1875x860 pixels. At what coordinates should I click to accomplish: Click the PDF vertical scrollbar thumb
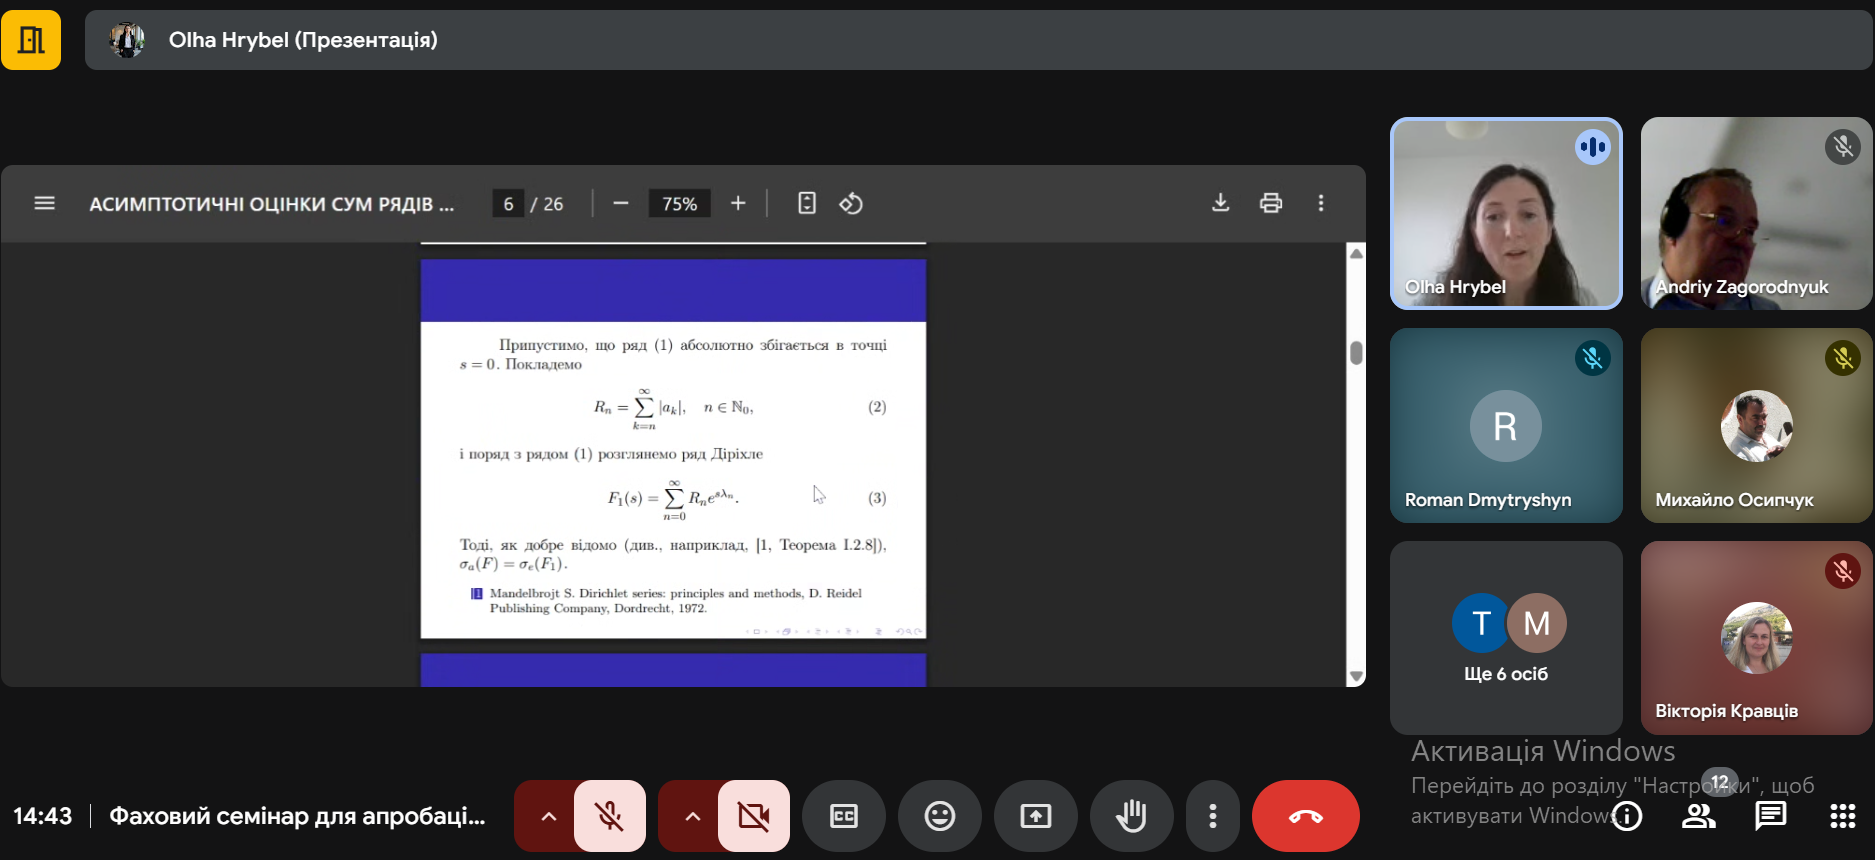[1356, 353]
